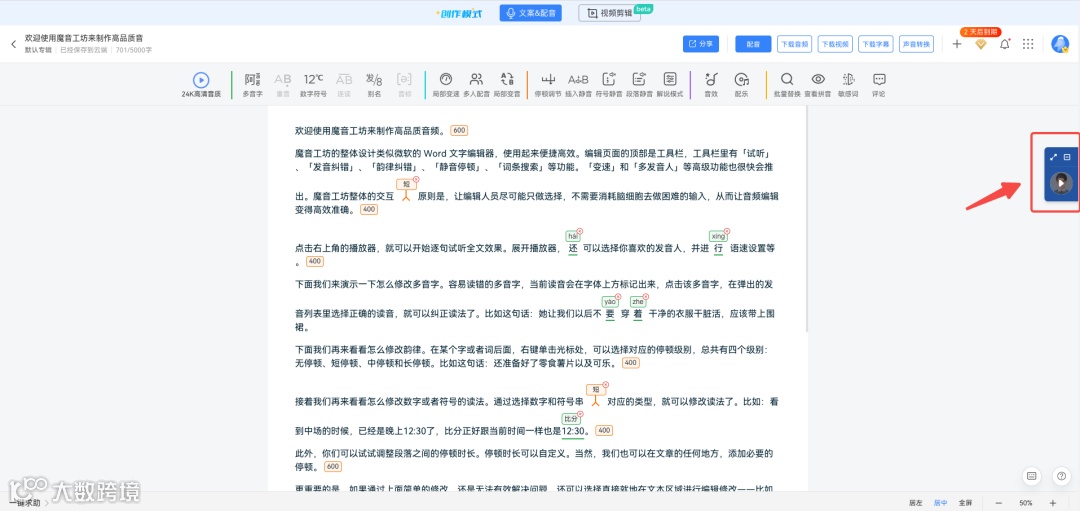Click the 600 pause tag on first line
This screenshot has height=511, width=1080.
(x=459, y=130)
